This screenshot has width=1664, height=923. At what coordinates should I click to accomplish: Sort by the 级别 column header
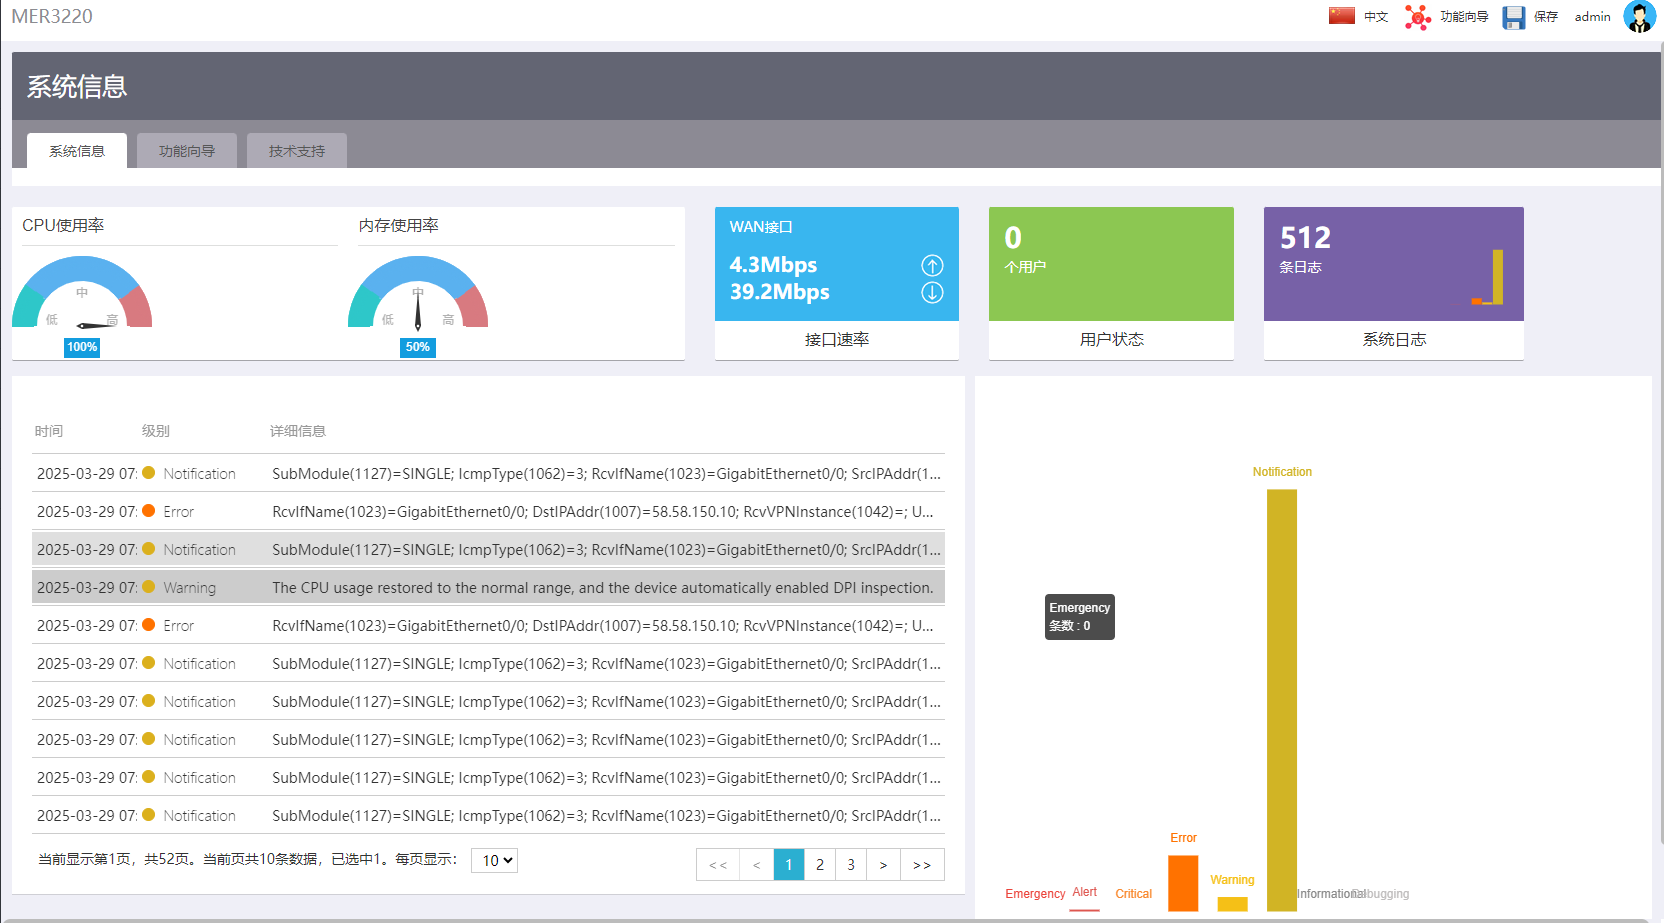coord(156,431)
